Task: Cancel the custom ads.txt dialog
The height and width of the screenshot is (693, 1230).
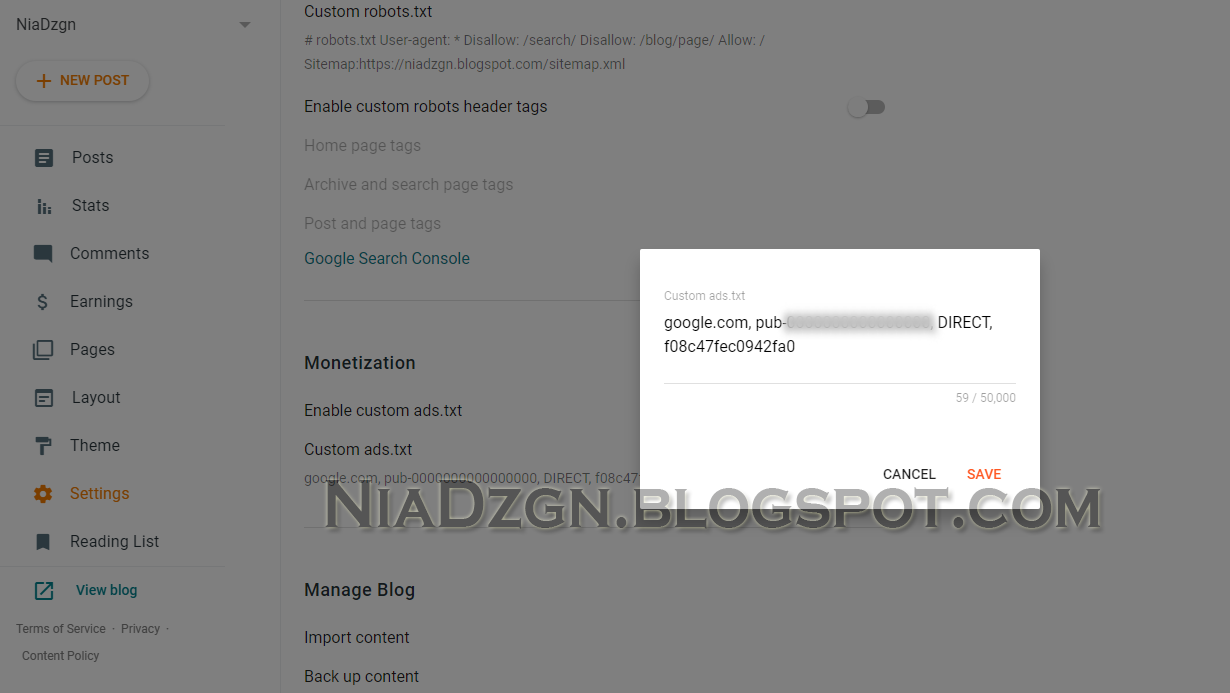Action: point(909,474)
